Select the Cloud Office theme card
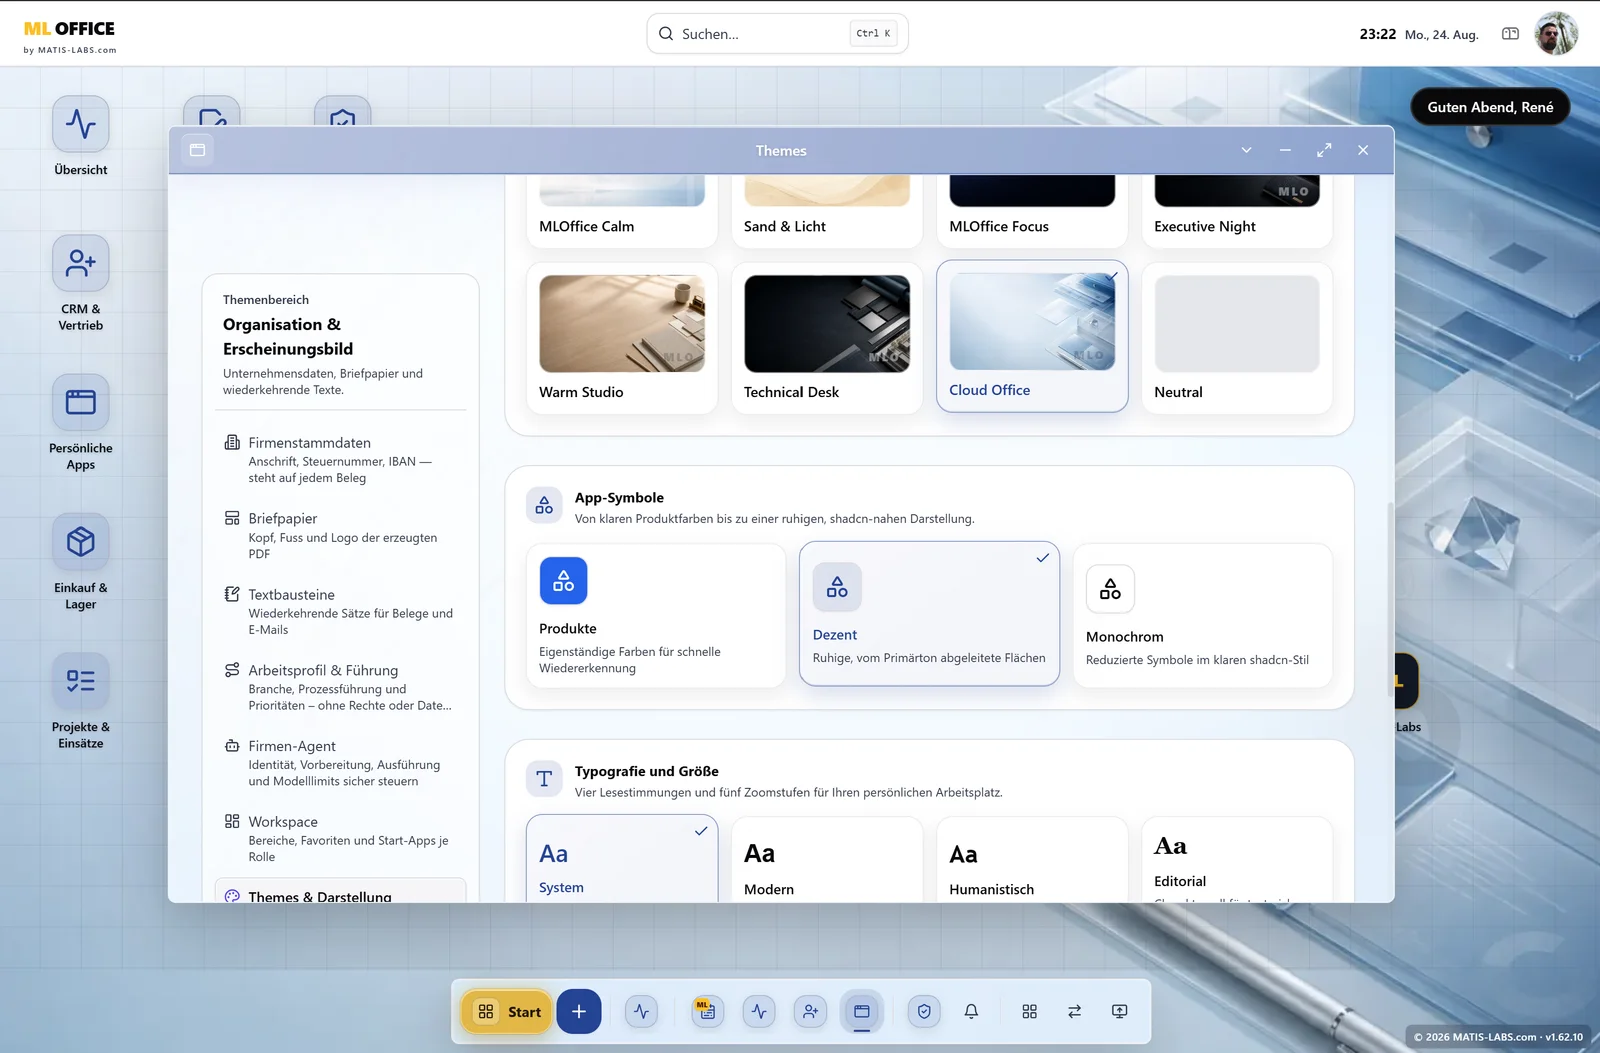The height and width of the screenshot is (1053, 1600). pos(1032,336)
